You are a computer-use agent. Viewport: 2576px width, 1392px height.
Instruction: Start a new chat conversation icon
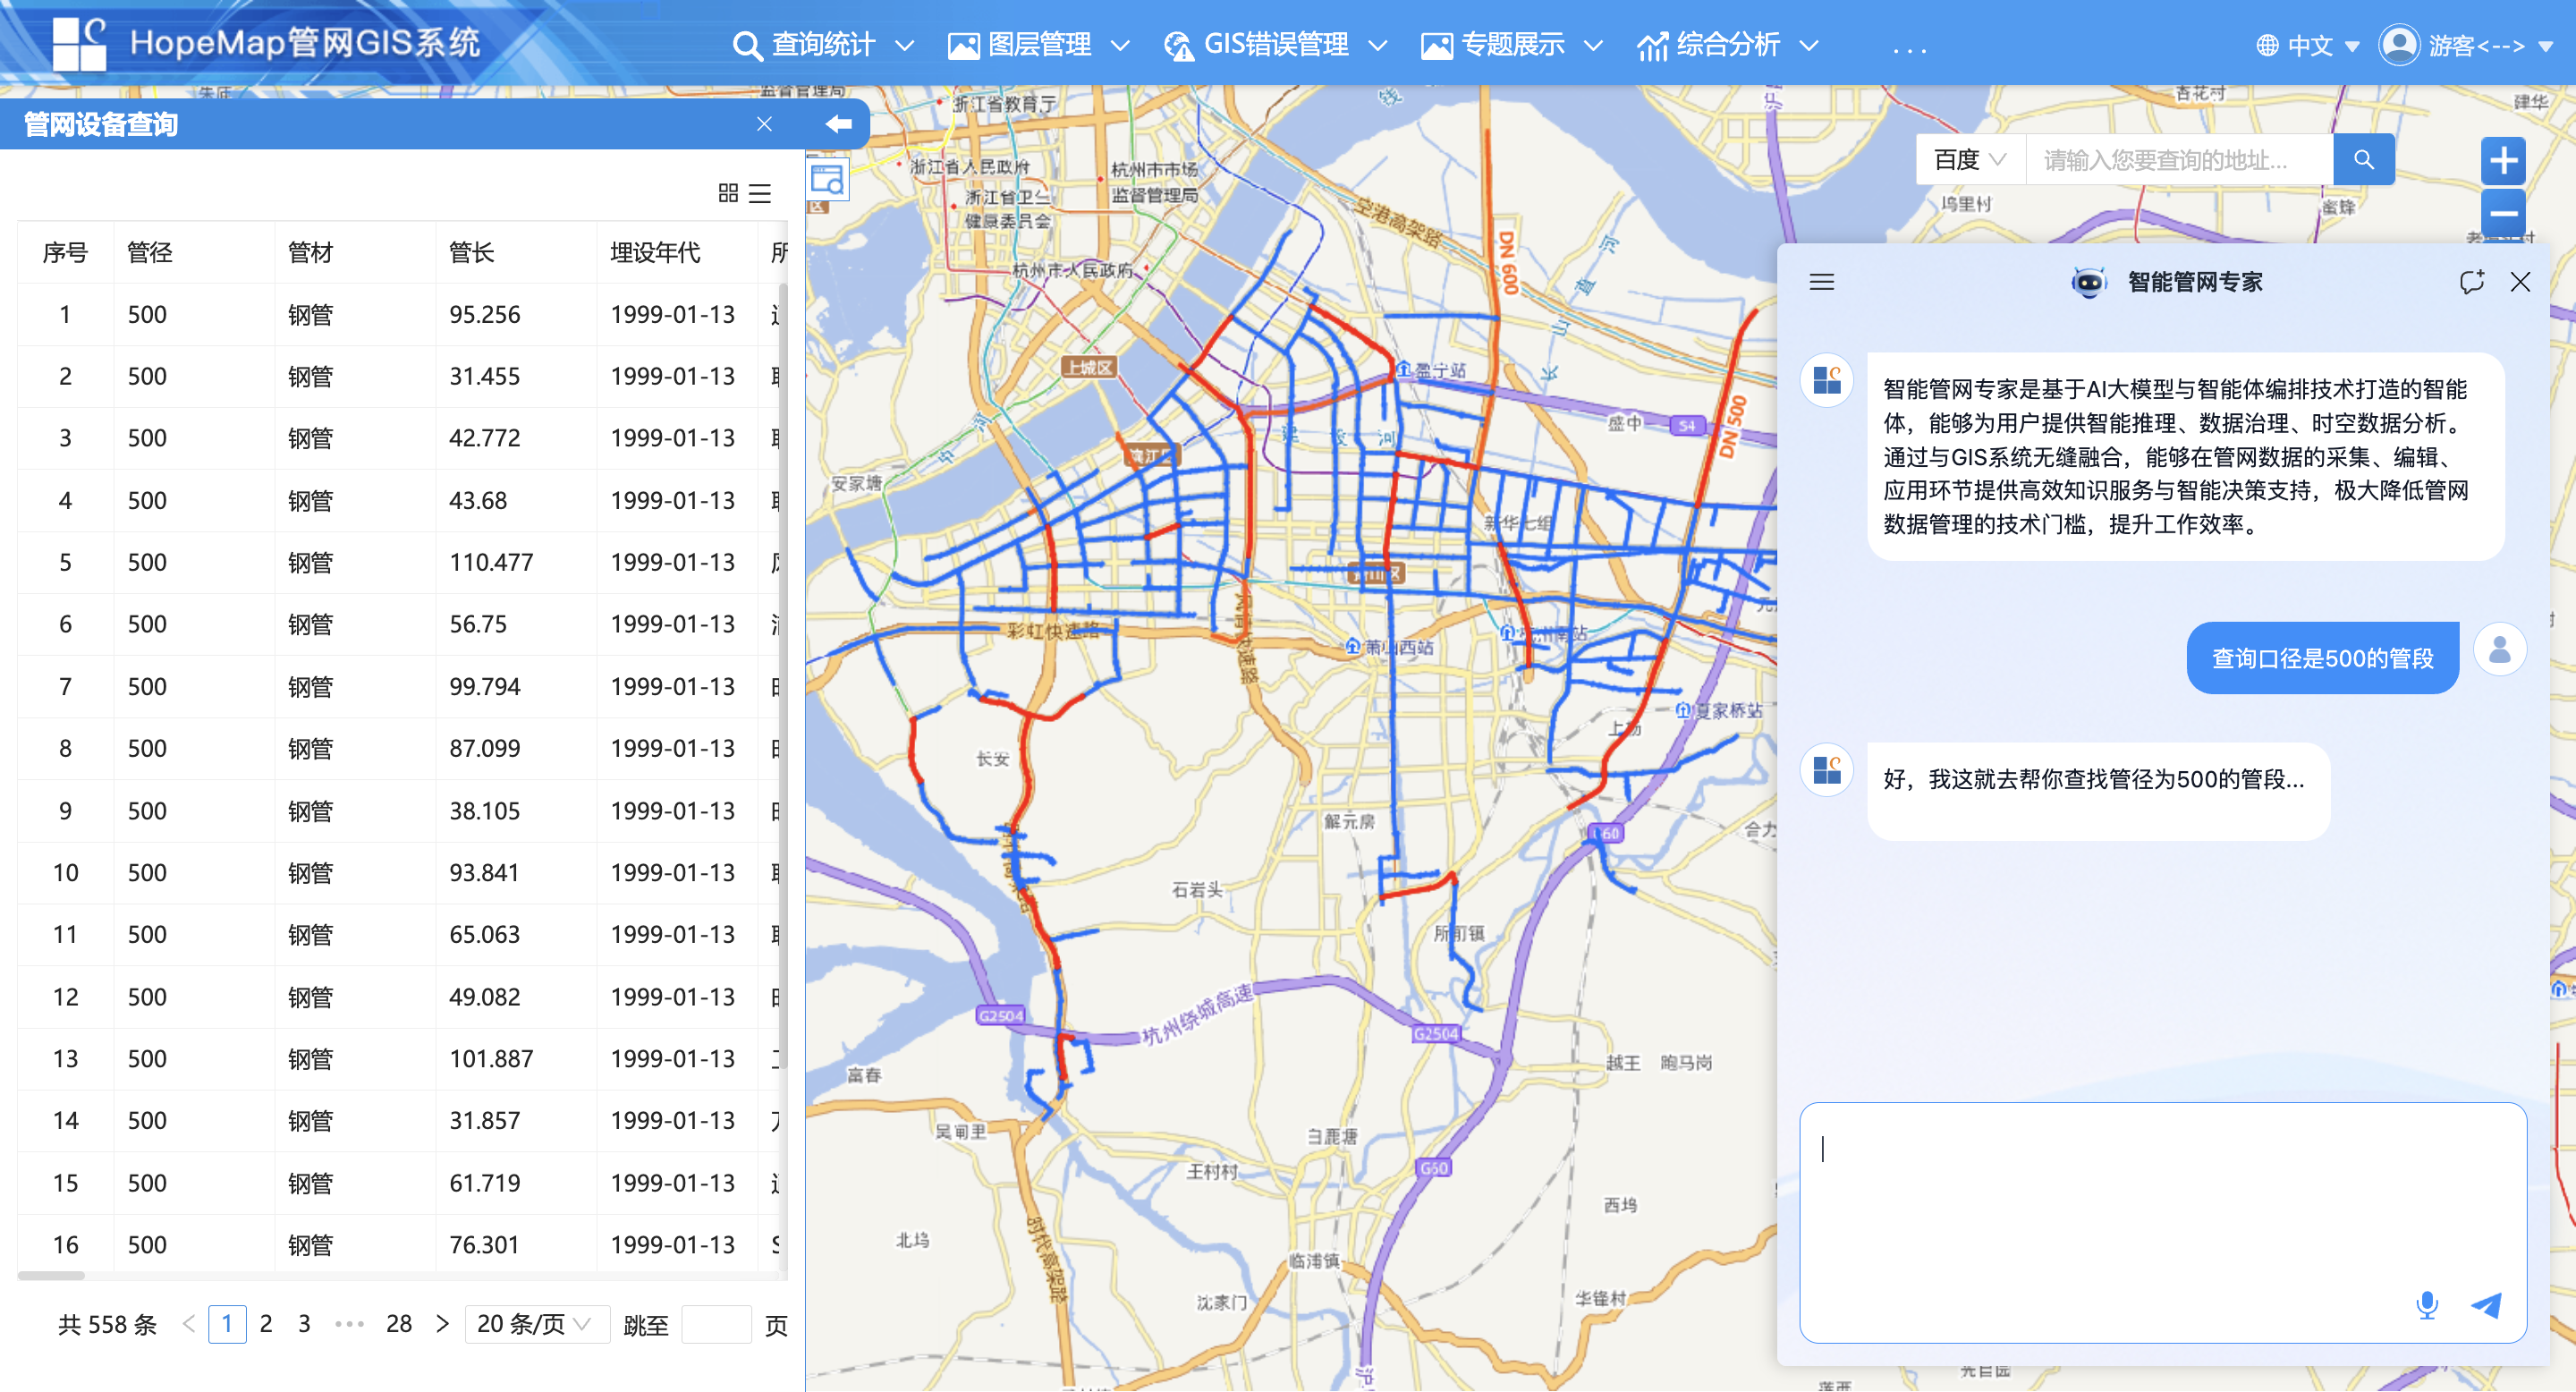(x=2471, y=282)
